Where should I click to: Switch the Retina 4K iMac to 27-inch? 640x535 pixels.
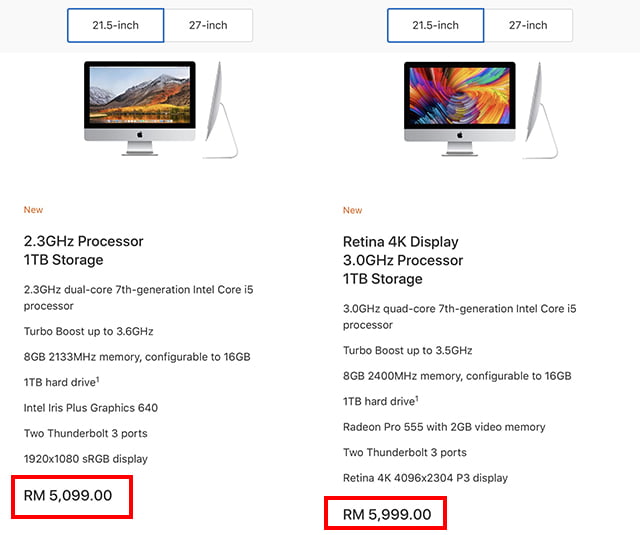(528, 25)
